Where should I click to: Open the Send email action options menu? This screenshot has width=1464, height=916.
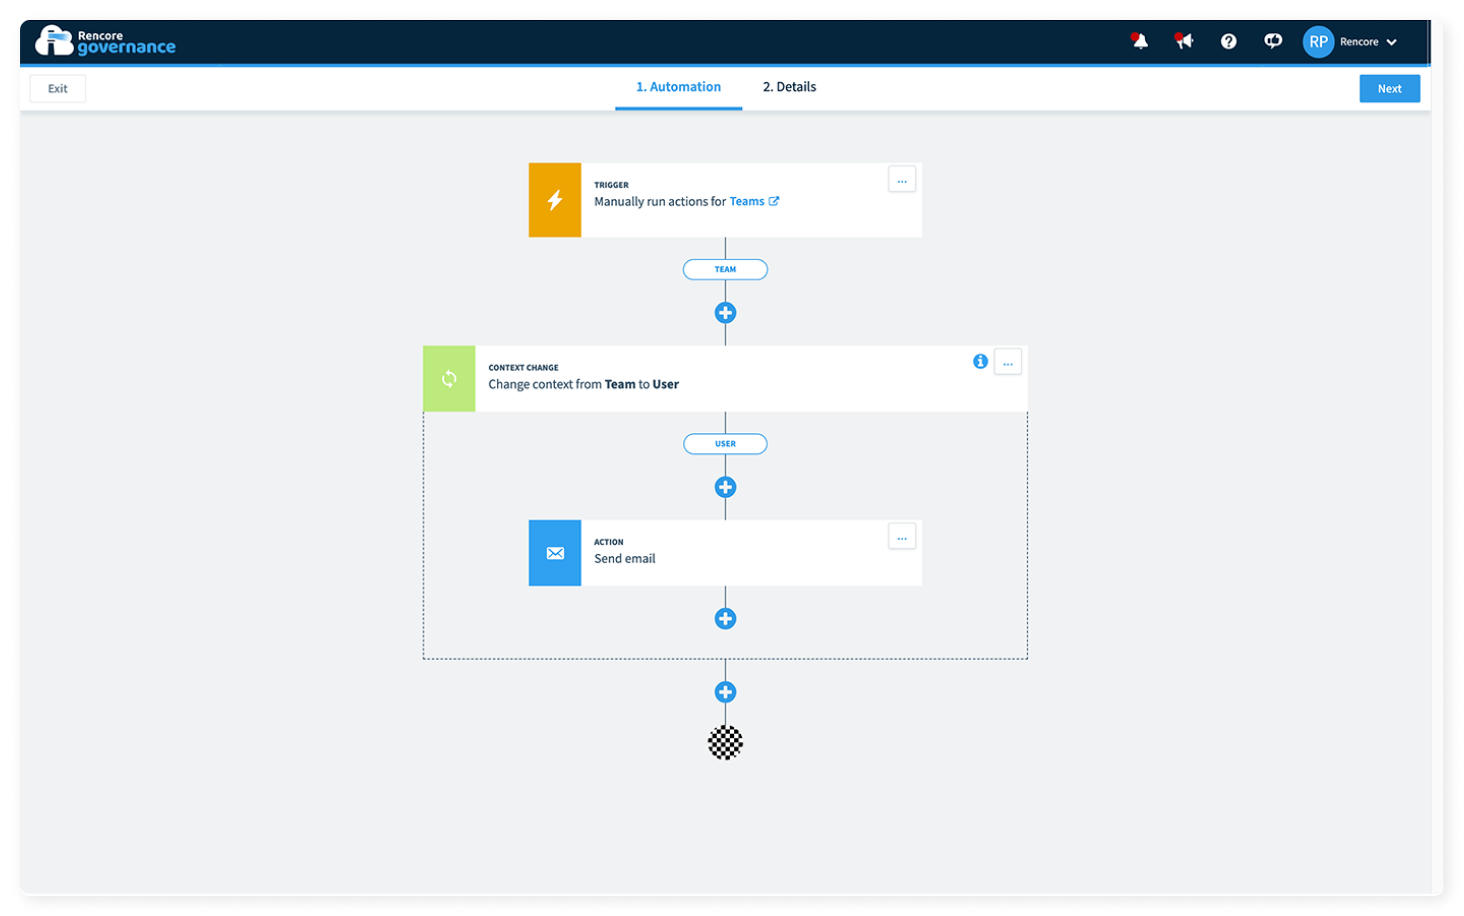pos(902,537)
